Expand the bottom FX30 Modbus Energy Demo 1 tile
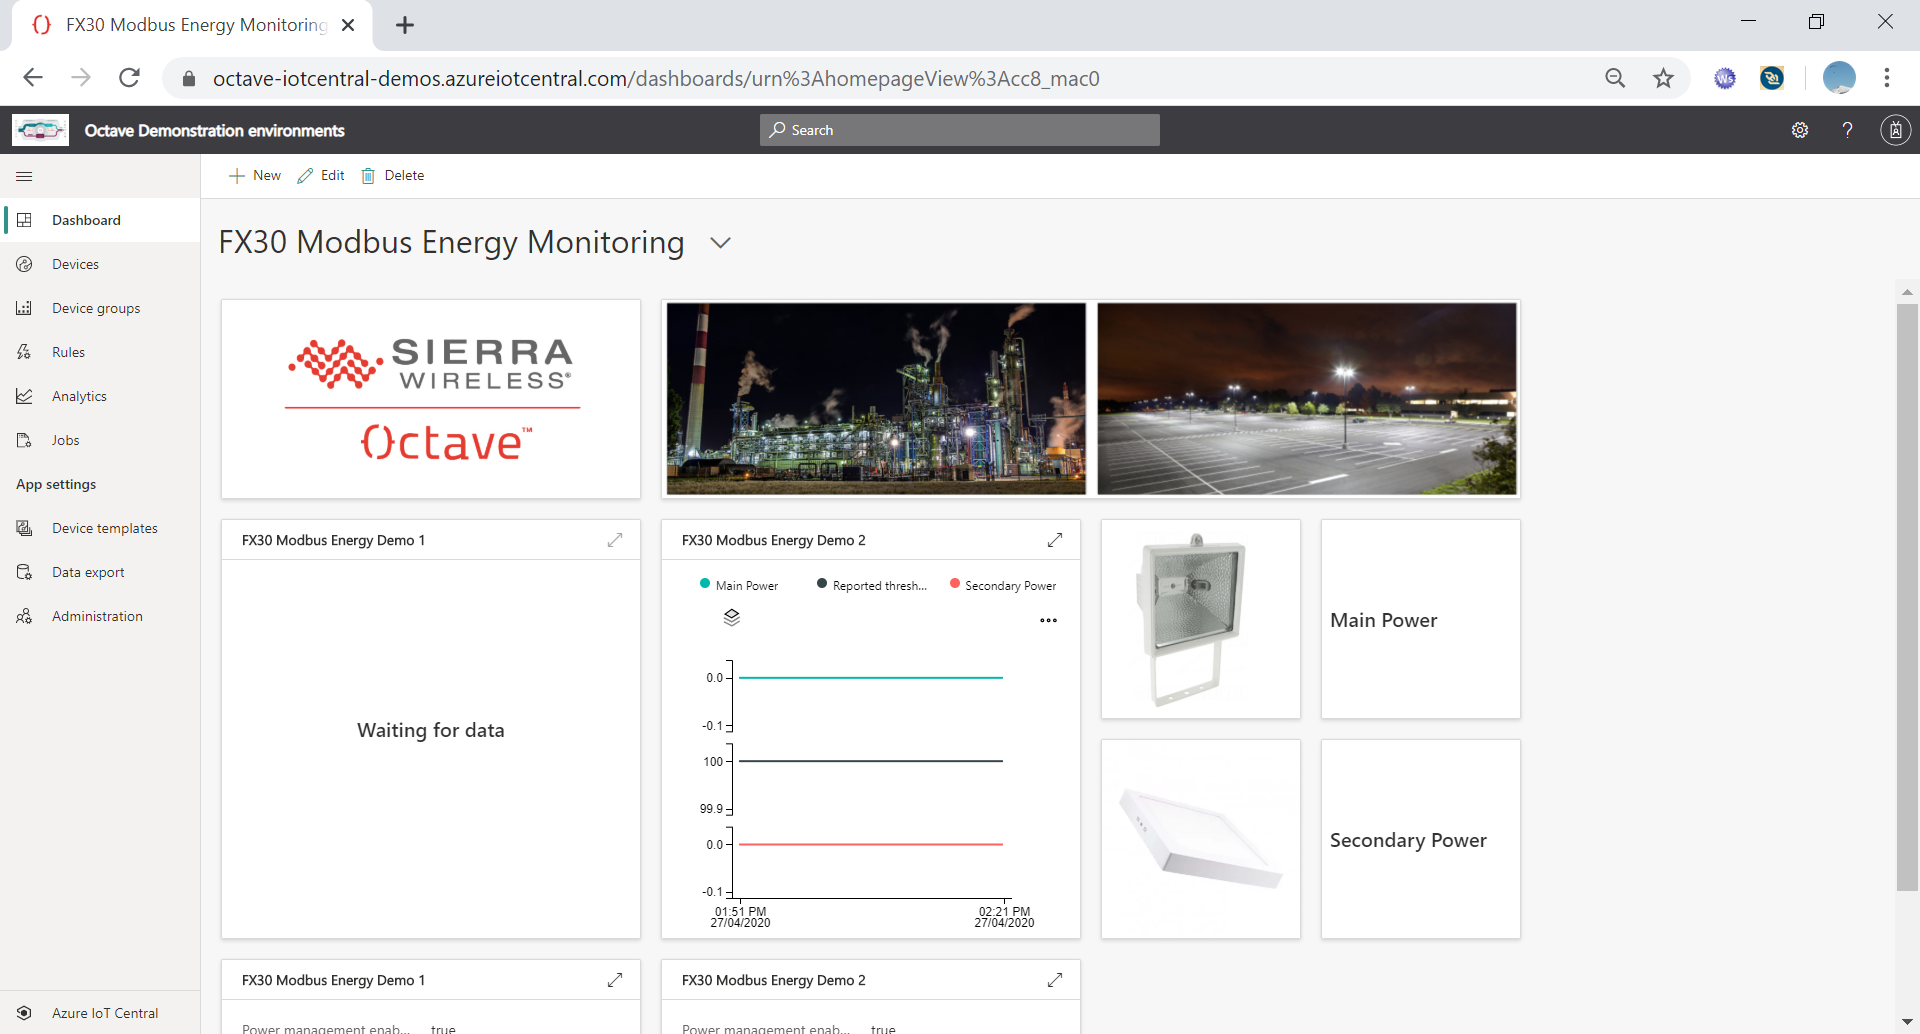The height and width of the screenshot is (1034, 1920). tap(615, 980)
